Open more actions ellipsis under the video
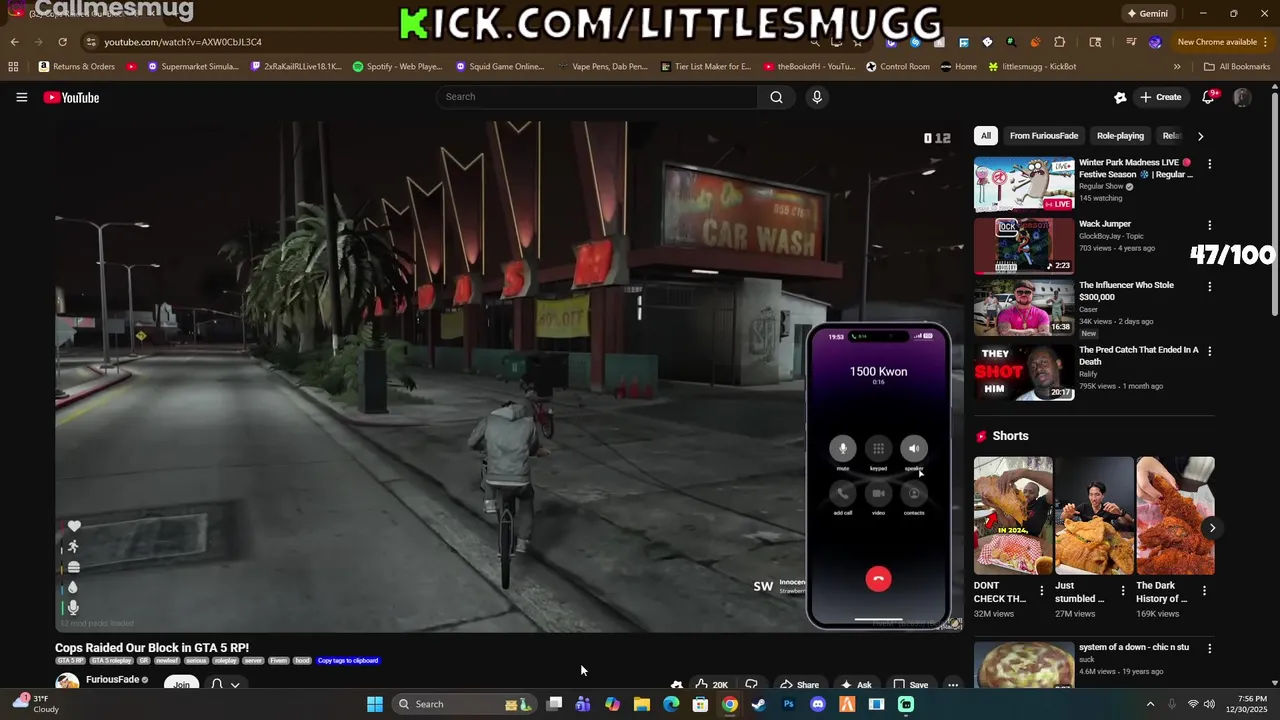1280x720 pixels. click(953, 685)
